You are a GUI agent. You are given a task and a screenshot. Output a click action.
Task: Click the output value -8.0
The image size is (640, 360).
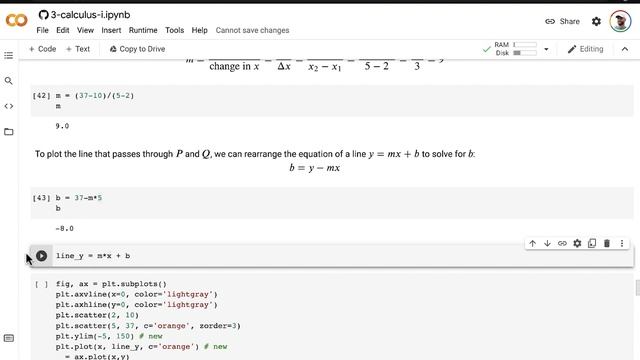[x=64, y=229]
